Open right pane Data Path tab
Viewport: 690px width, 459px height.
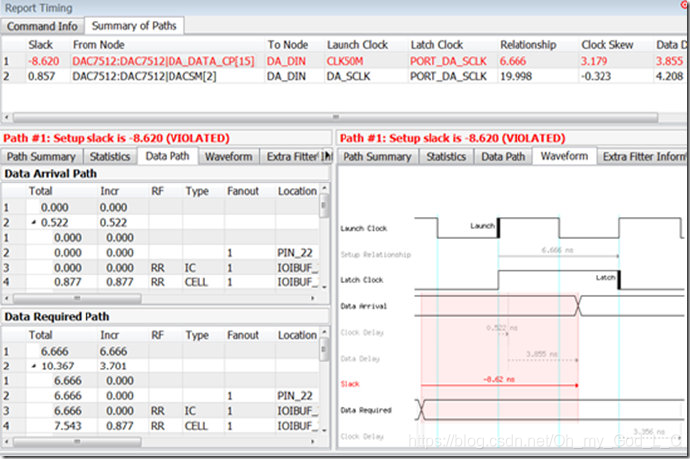tap(503, 157)
